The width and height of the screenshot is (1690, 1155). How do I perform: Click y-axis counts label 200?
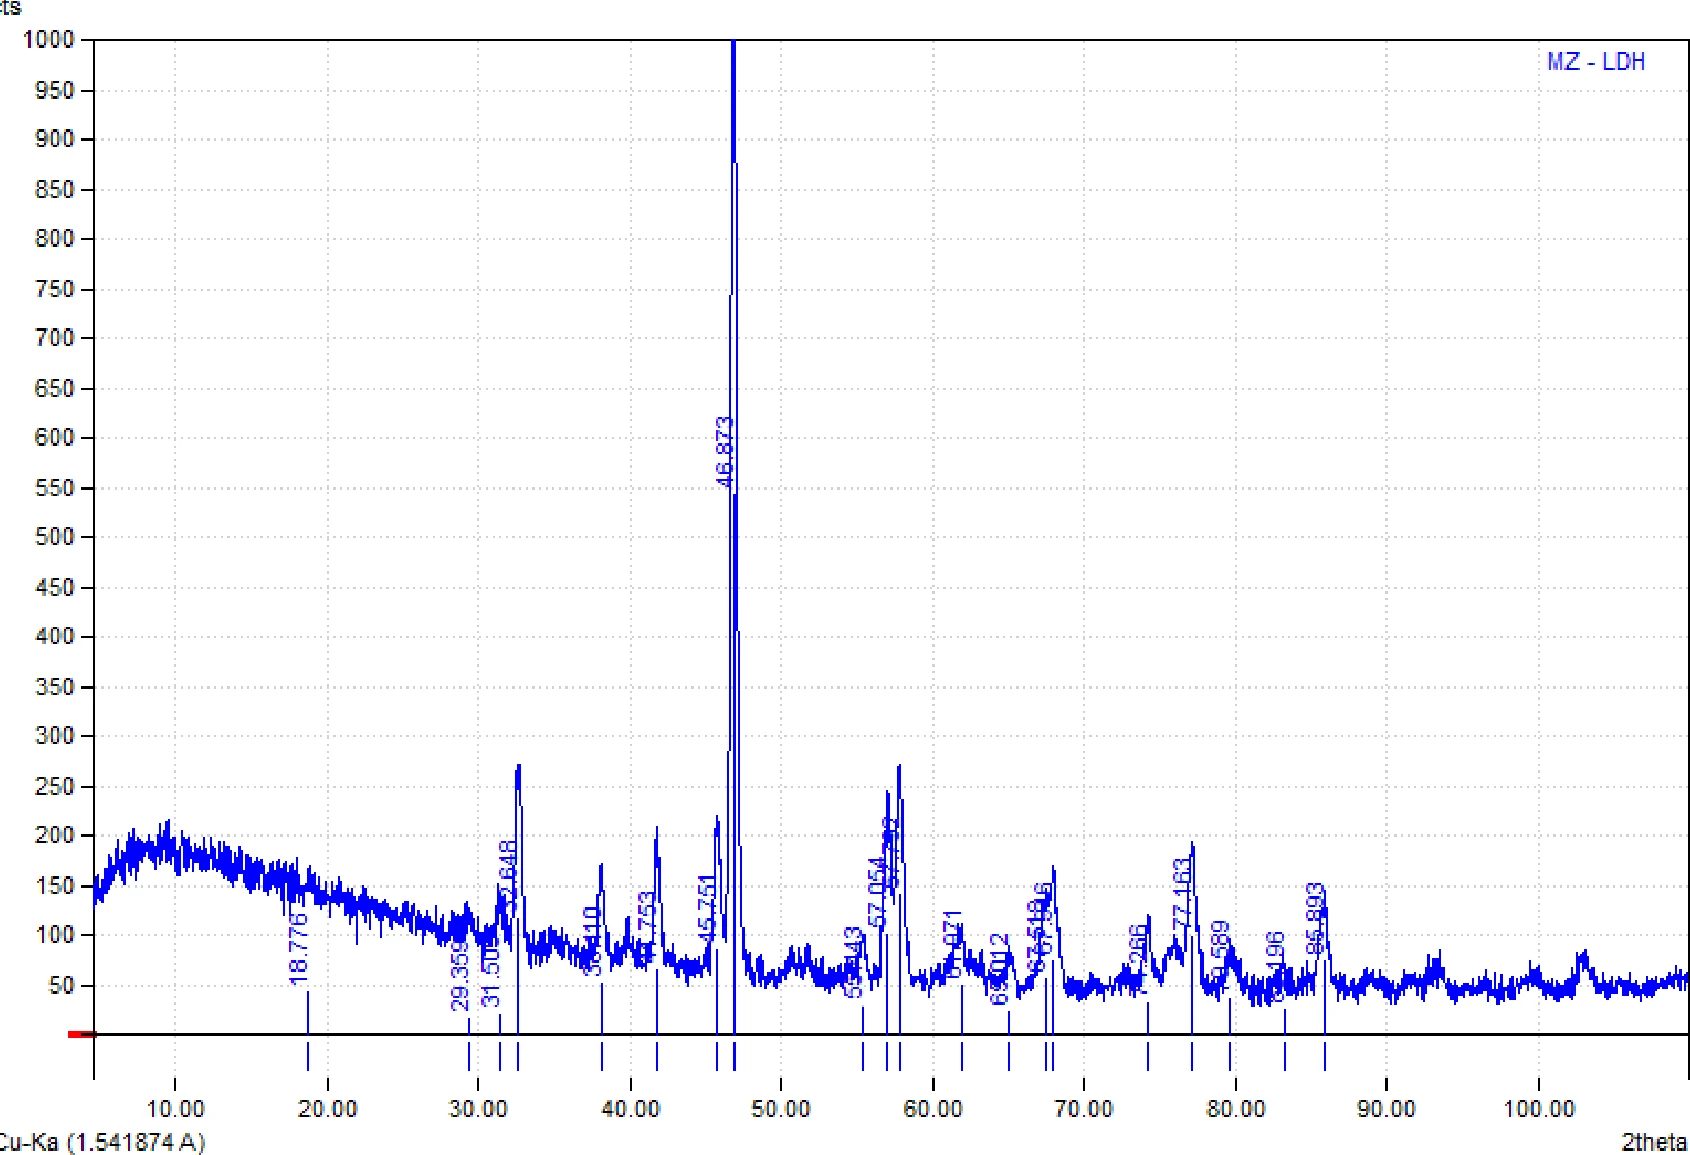click(x=54, y=835)
